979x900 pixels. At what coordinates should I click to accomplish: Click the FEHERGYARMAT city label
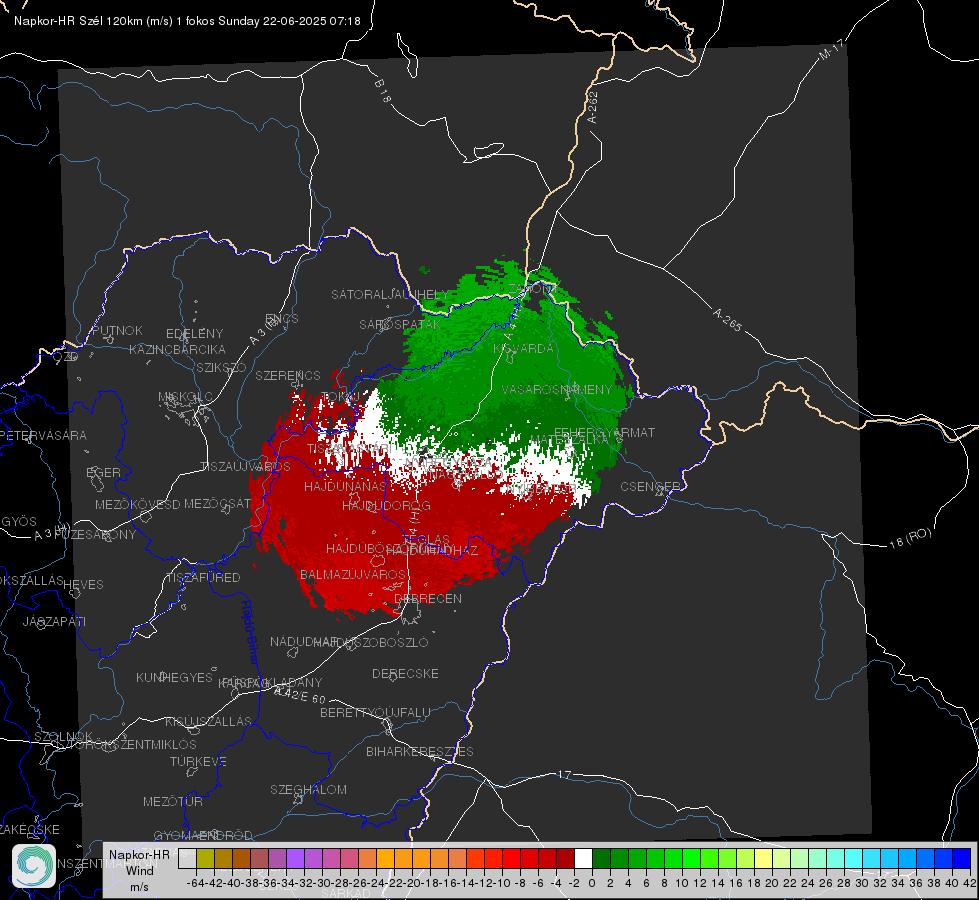[604, 432]
